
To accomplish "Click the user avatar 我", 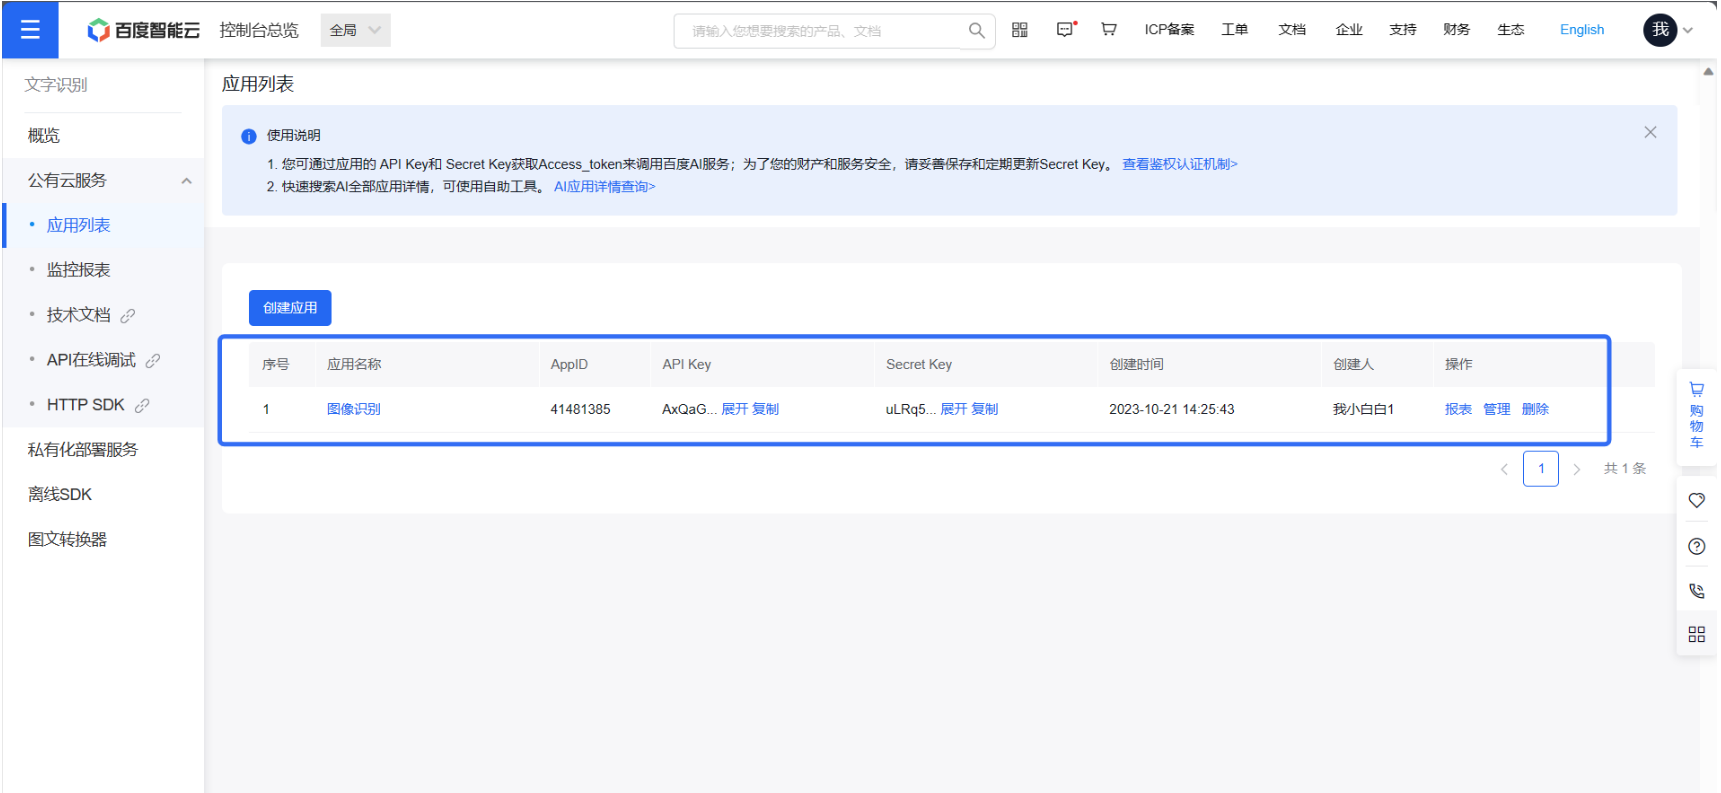I will click(1660, 30).
